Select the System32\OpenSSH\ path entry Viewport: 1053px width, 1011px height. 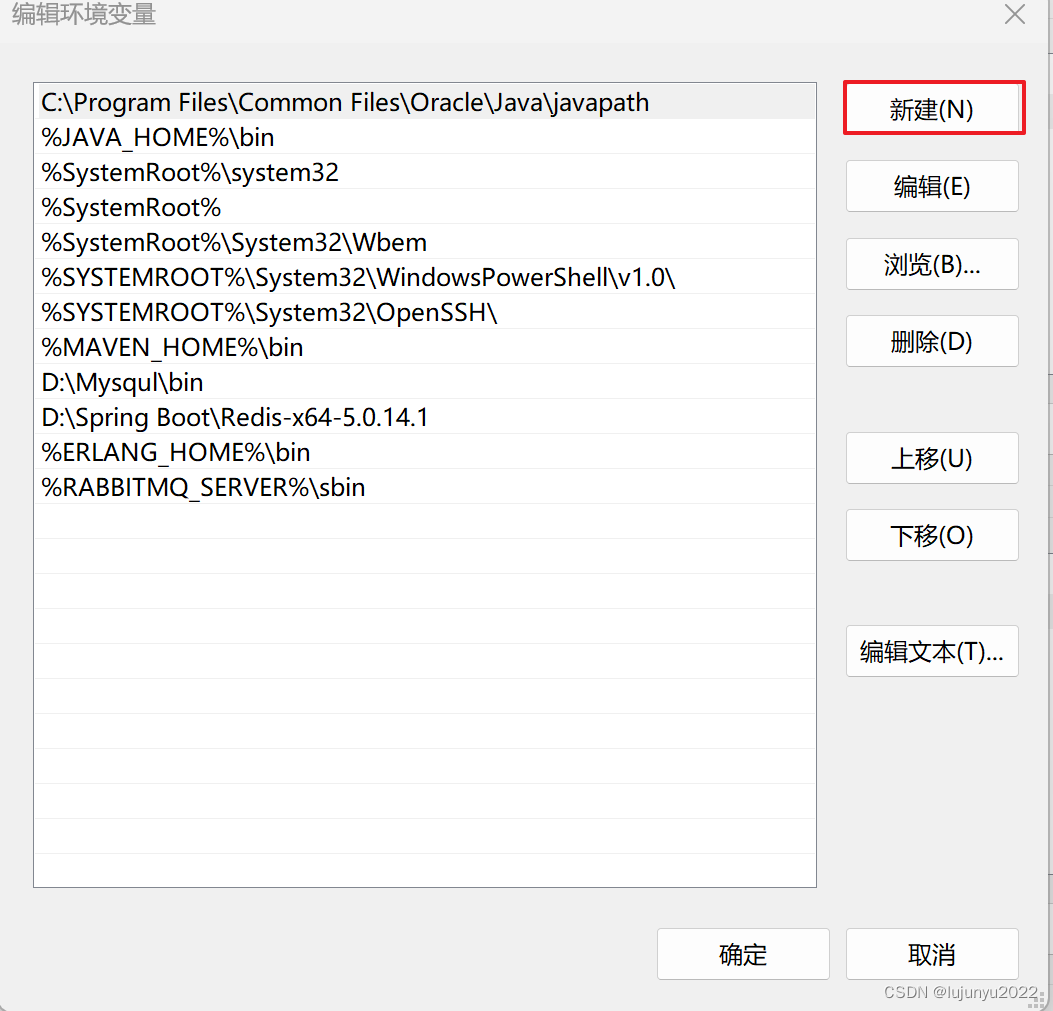pyautogui.click(x=425, y=312)
